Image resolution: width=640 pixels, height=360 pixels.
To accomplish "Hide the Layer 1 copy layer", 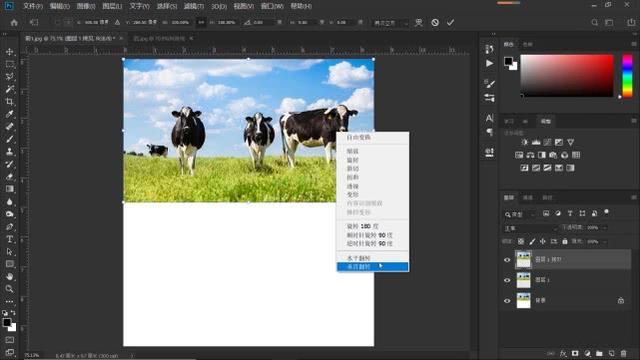I will tap(507, 260).
